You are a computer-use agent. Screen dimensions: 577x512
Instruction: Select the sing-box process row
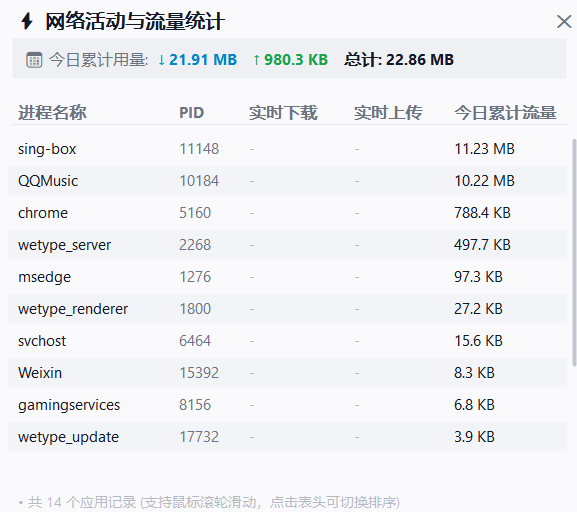click(x=287, y=149)
